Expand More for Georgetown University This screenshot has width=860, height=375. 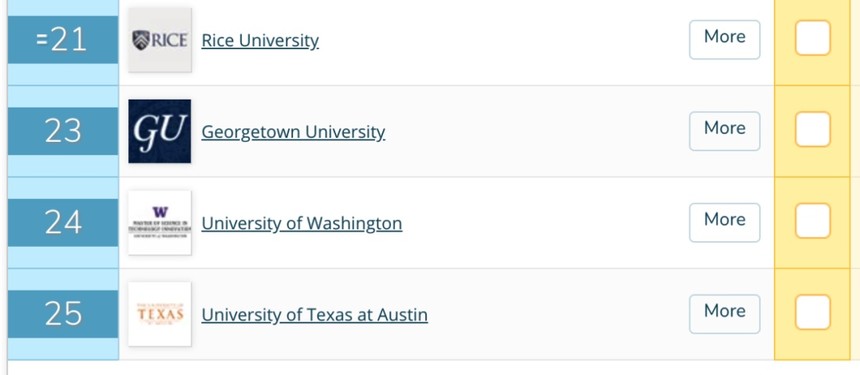point(725,131)
